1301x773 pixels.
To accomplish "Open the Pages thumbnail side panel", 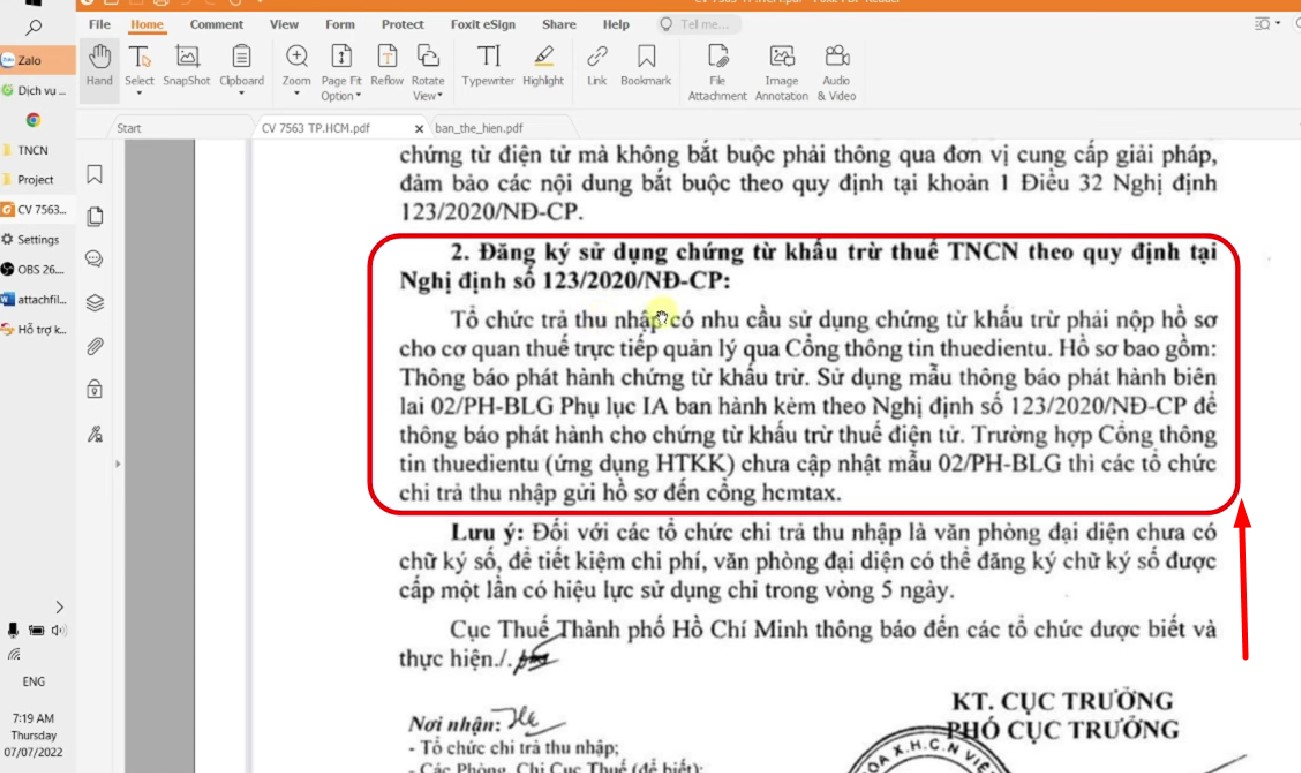I will point(95,216).
